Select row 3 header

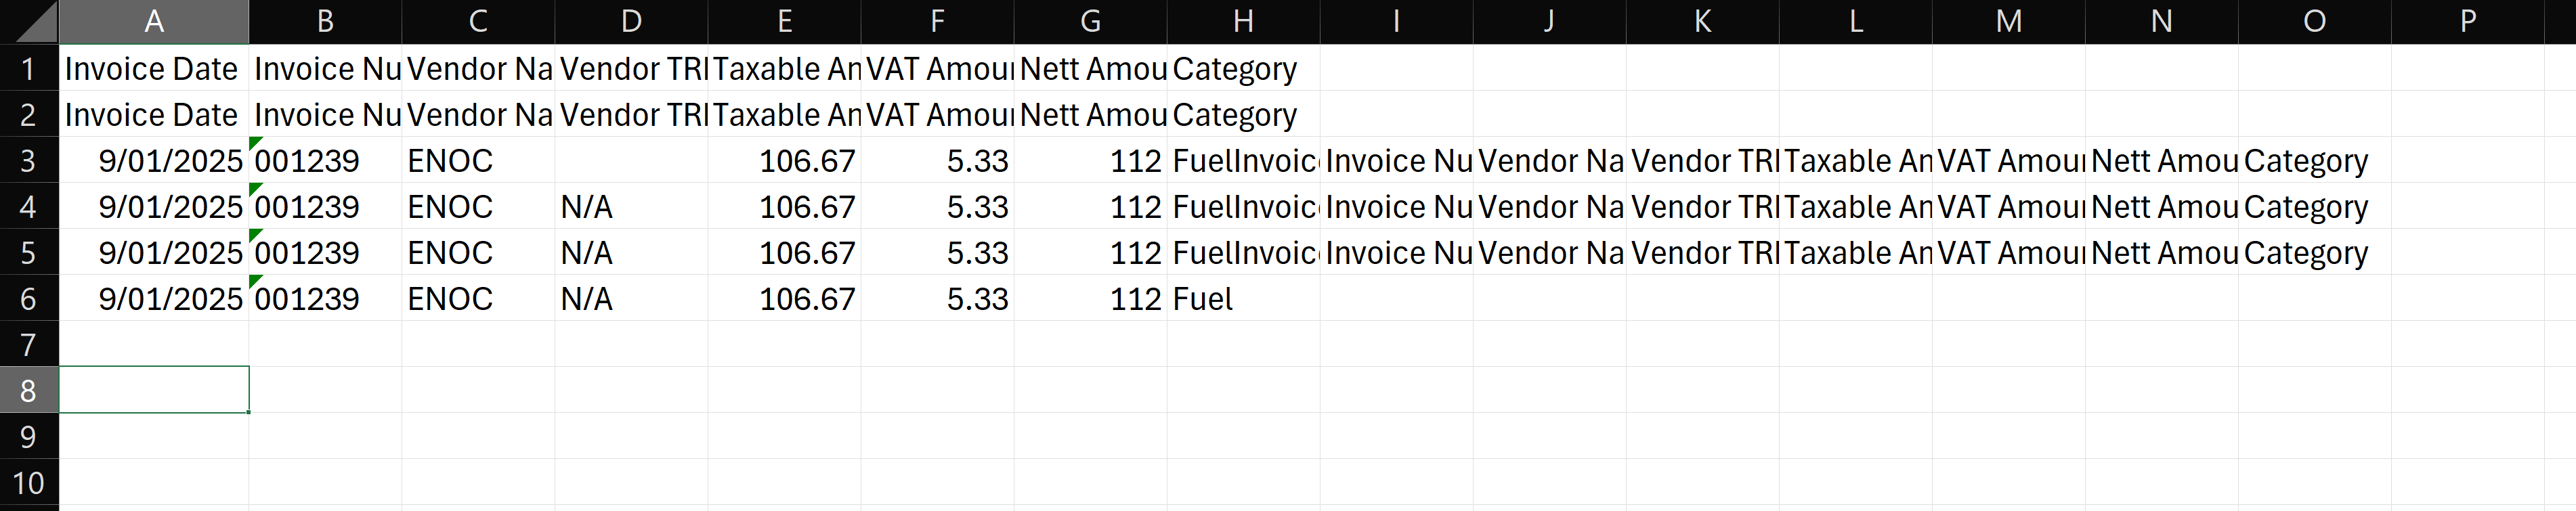29,160
